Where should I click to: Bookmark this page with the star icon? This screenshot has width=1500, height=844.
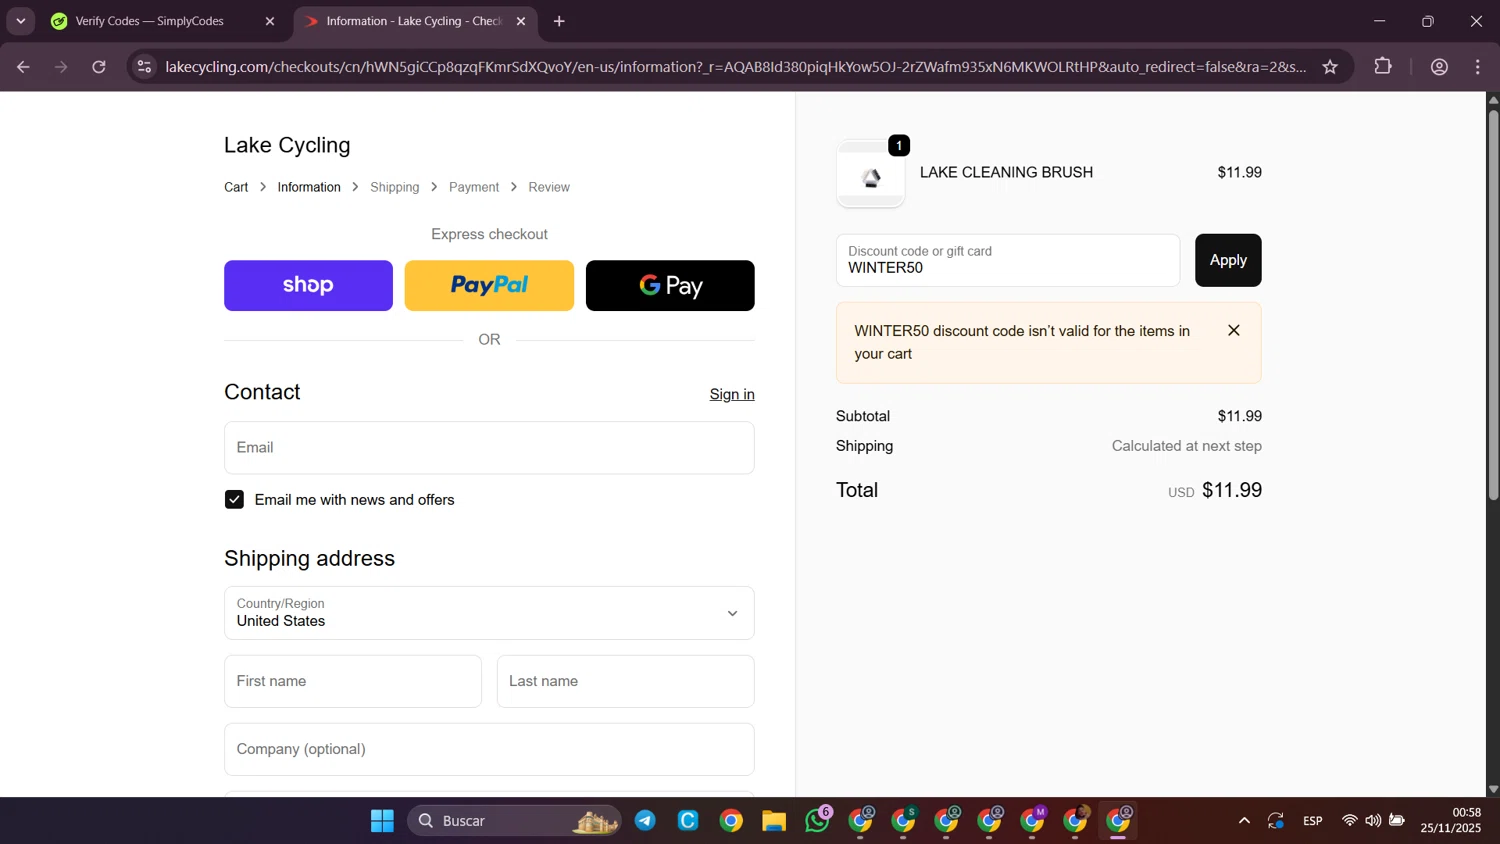pyautogui.click(x=1330, y=67)
